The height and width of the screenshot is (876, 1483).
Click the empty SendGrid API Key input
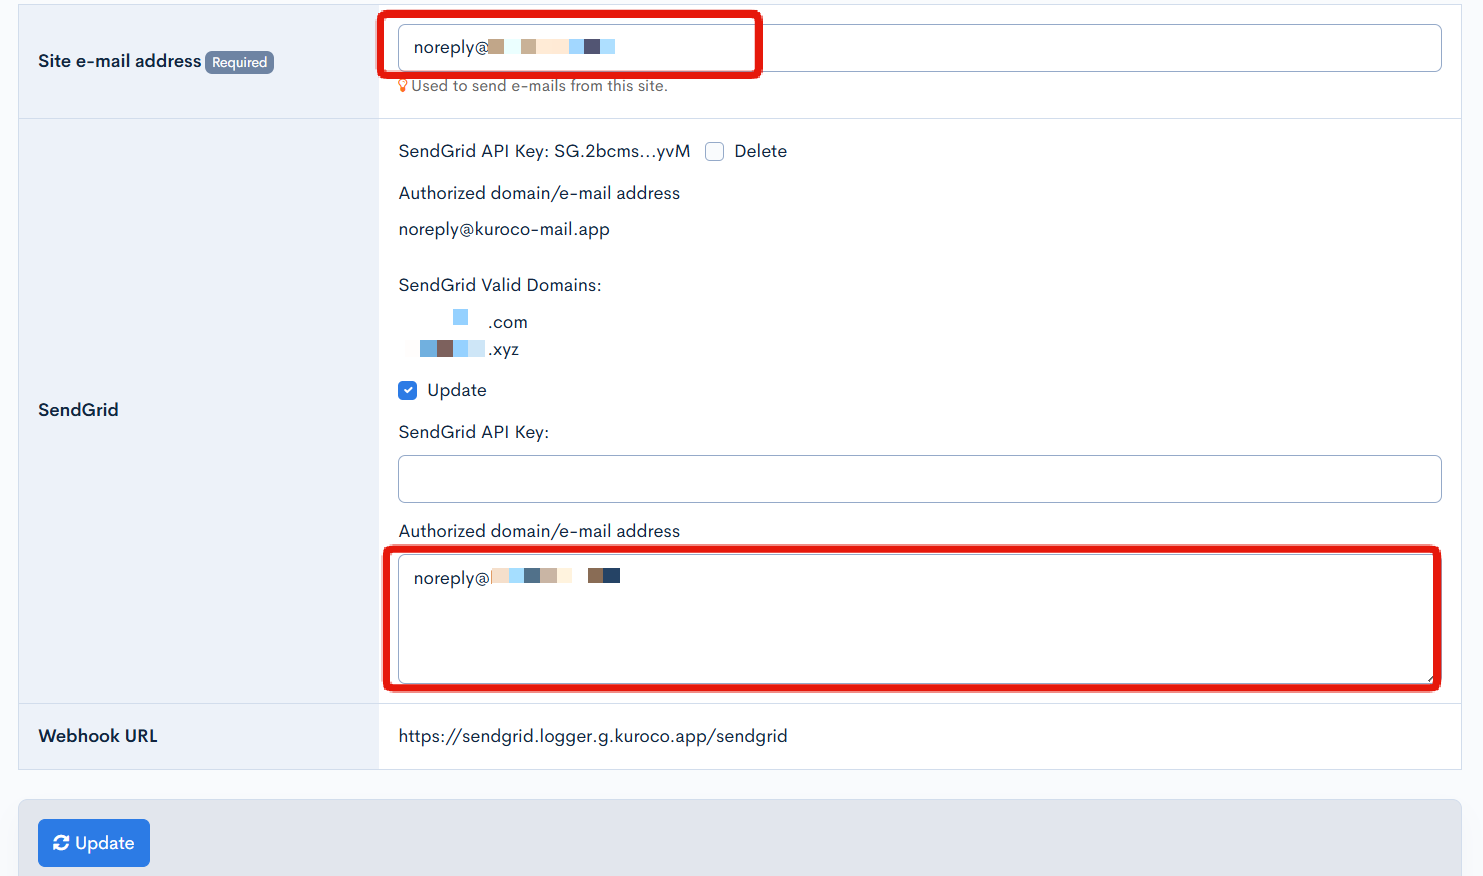pos(919,479)
